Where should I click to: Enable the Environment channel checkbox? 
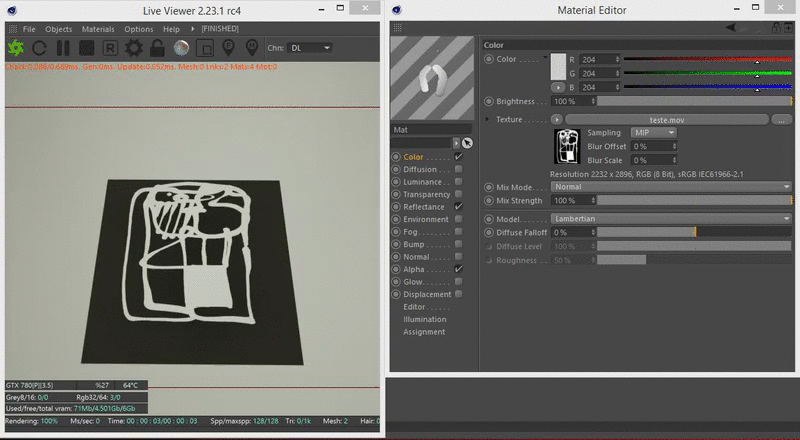[x=458, y=219]
